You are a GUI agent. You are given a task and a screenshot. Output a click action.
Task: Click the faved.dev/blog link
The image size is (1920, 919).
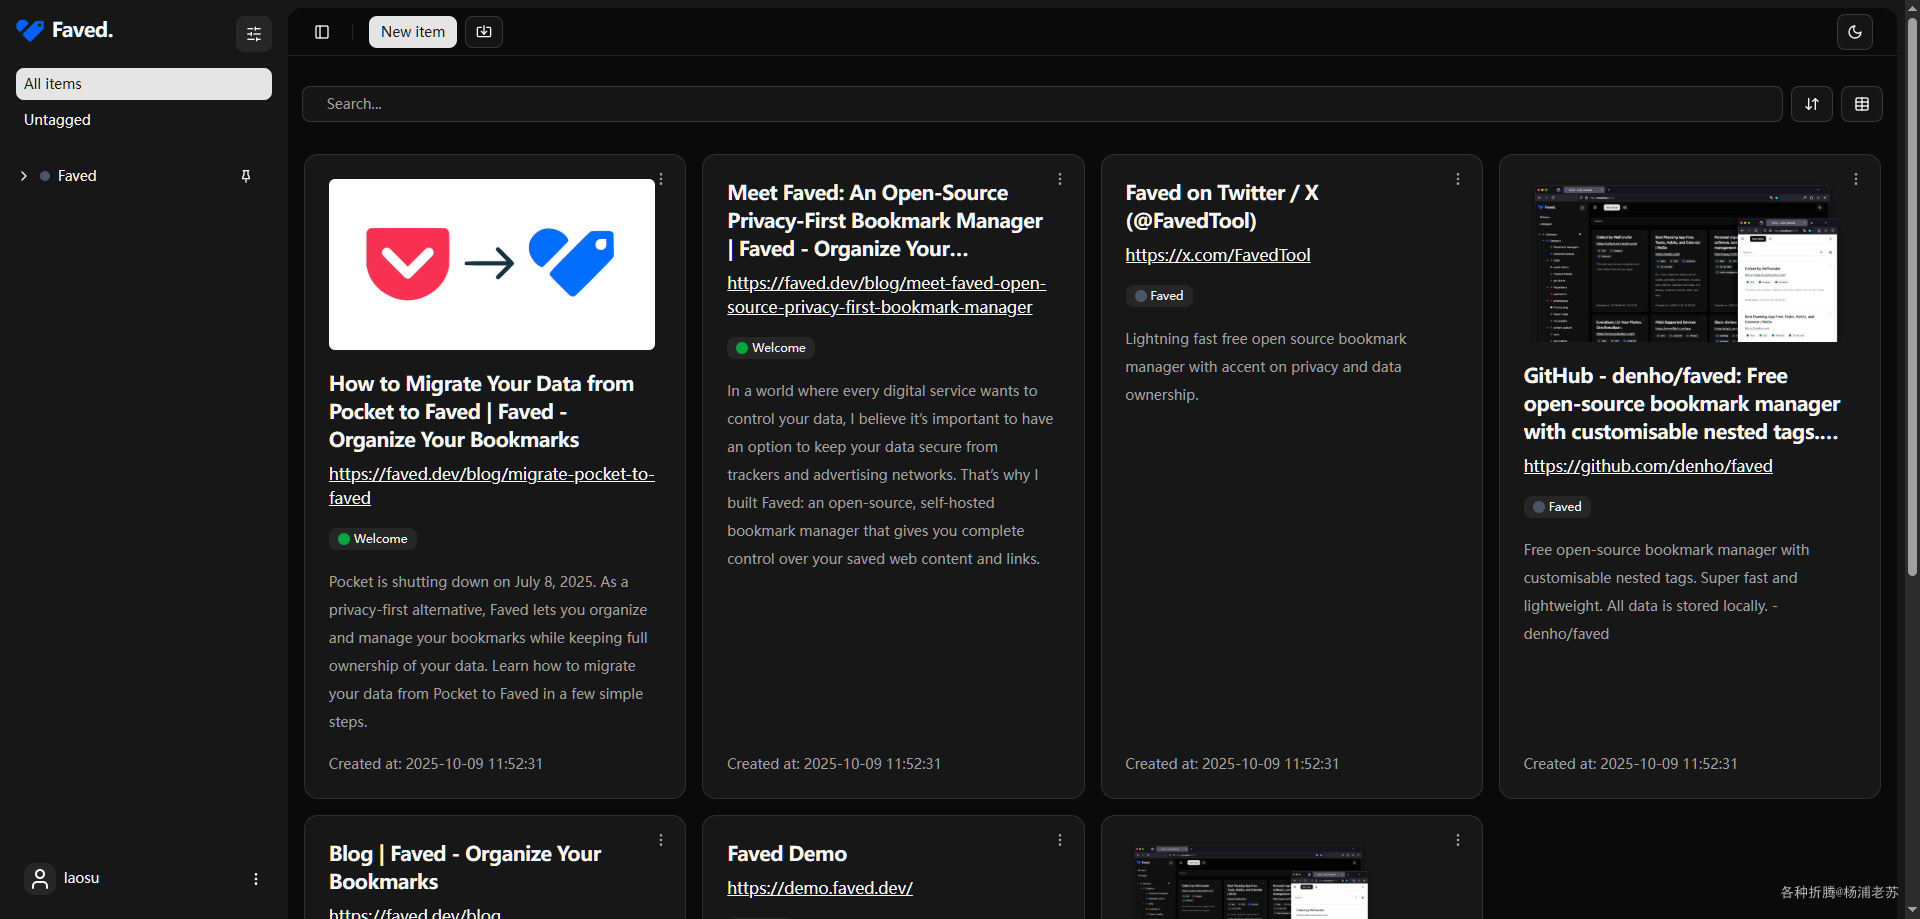415,913
